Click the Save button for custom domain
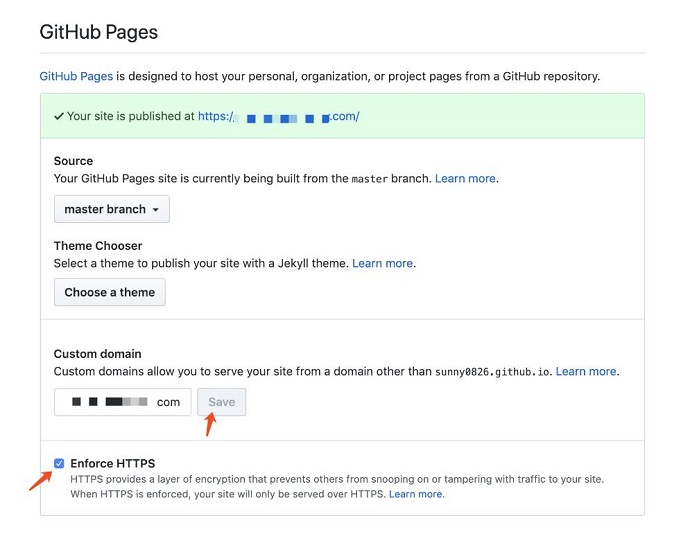This screenshot has height=552, width=690. pyautogui.click(x=221, y=402)
